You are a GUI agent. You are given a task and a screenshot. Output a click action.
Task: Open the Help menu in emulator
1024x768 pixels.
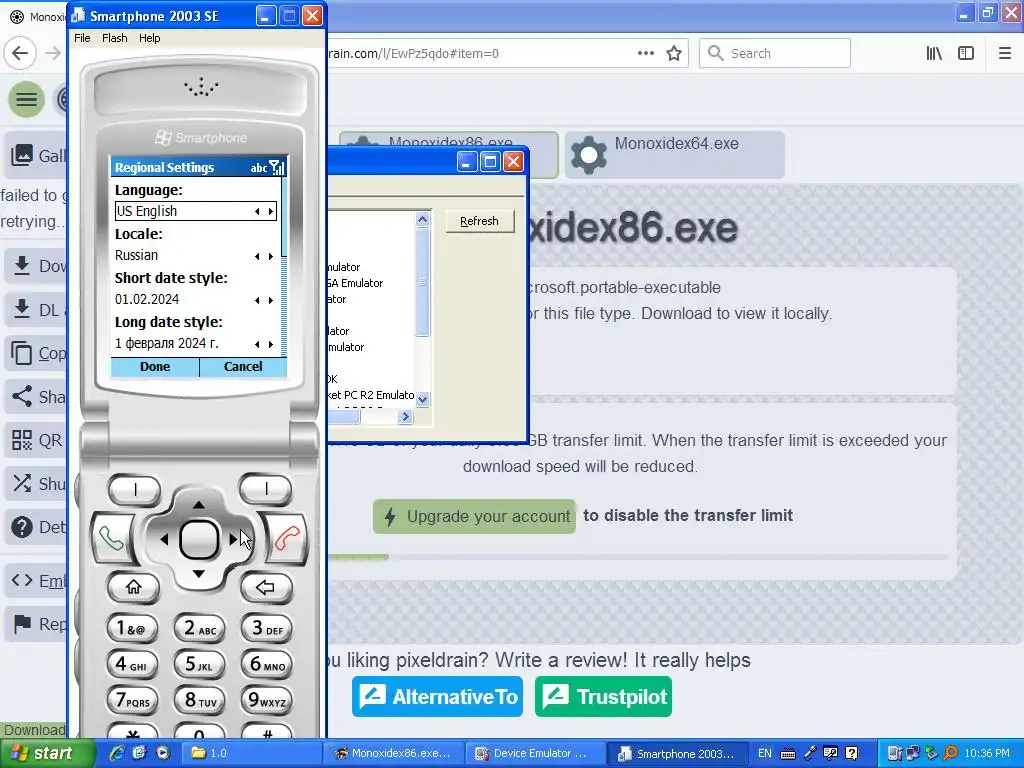(150, 38)
